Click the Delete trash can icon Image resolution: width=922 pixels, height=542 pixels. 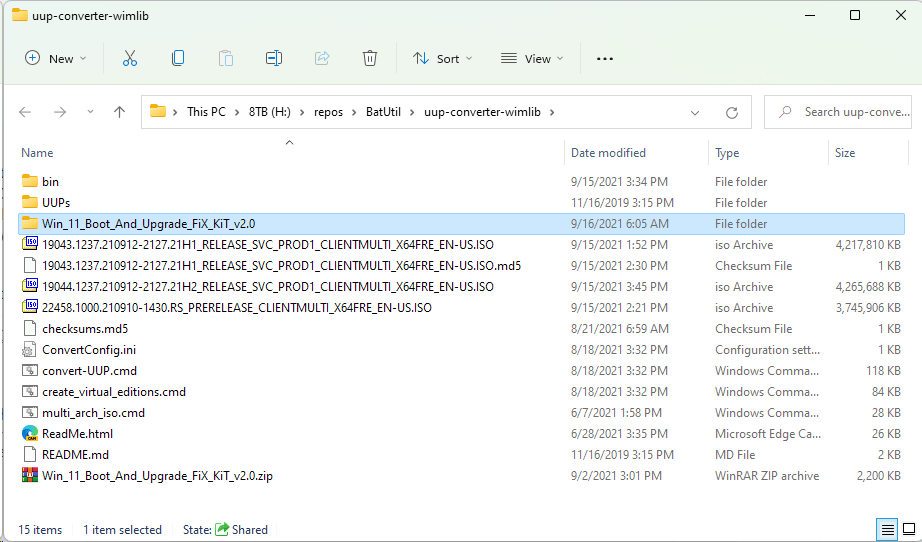[x=370, y=59]
